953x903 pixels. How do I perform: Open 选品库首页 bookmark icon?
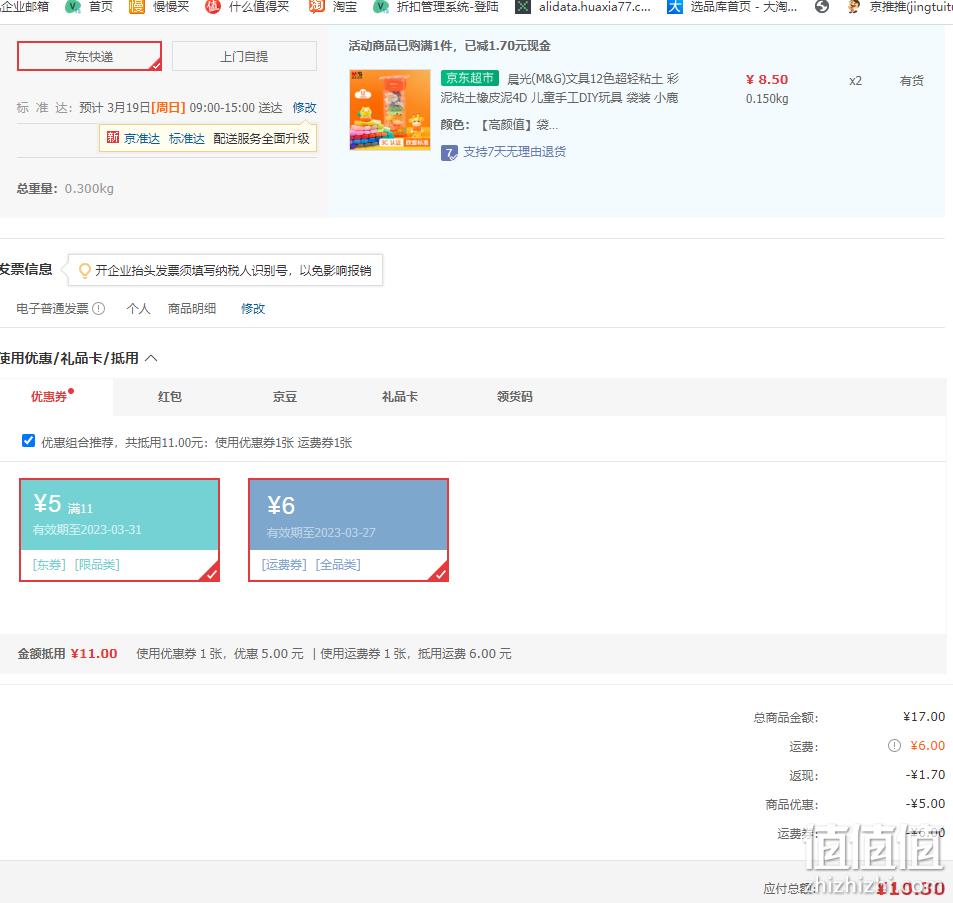pyautogui.click(x=675, y=7)
